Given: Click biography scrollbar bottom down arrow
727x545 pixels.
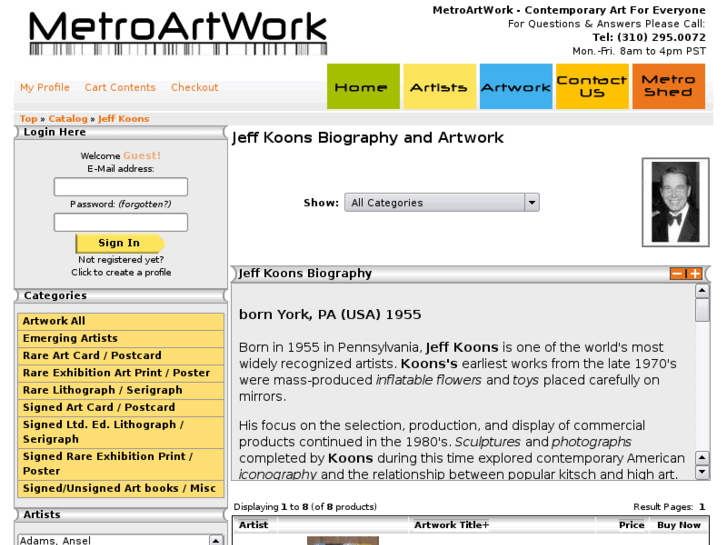Looking at the screenshot, I should pos(702,472).
